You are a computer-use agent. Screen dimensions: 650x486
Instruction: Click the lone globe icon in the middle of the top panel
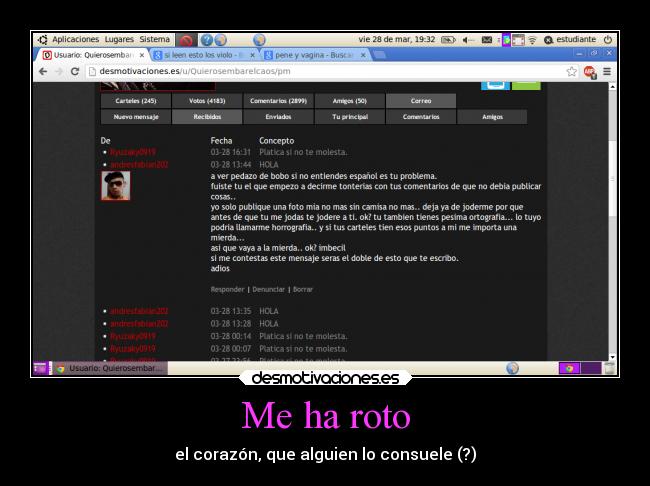tap(259, 40)
